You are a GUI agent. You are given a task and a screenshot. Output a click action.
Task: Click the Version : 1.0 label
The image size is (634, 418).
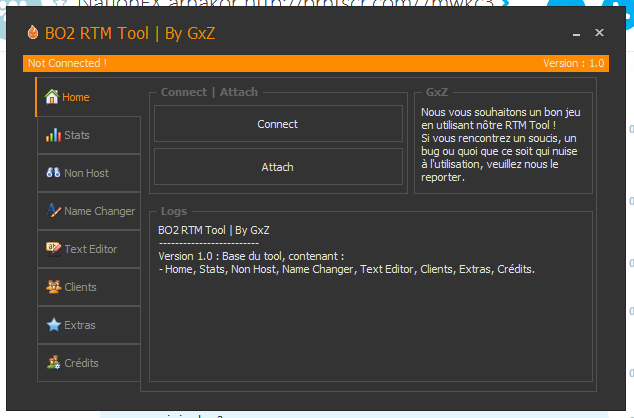[x=573, y=63]
